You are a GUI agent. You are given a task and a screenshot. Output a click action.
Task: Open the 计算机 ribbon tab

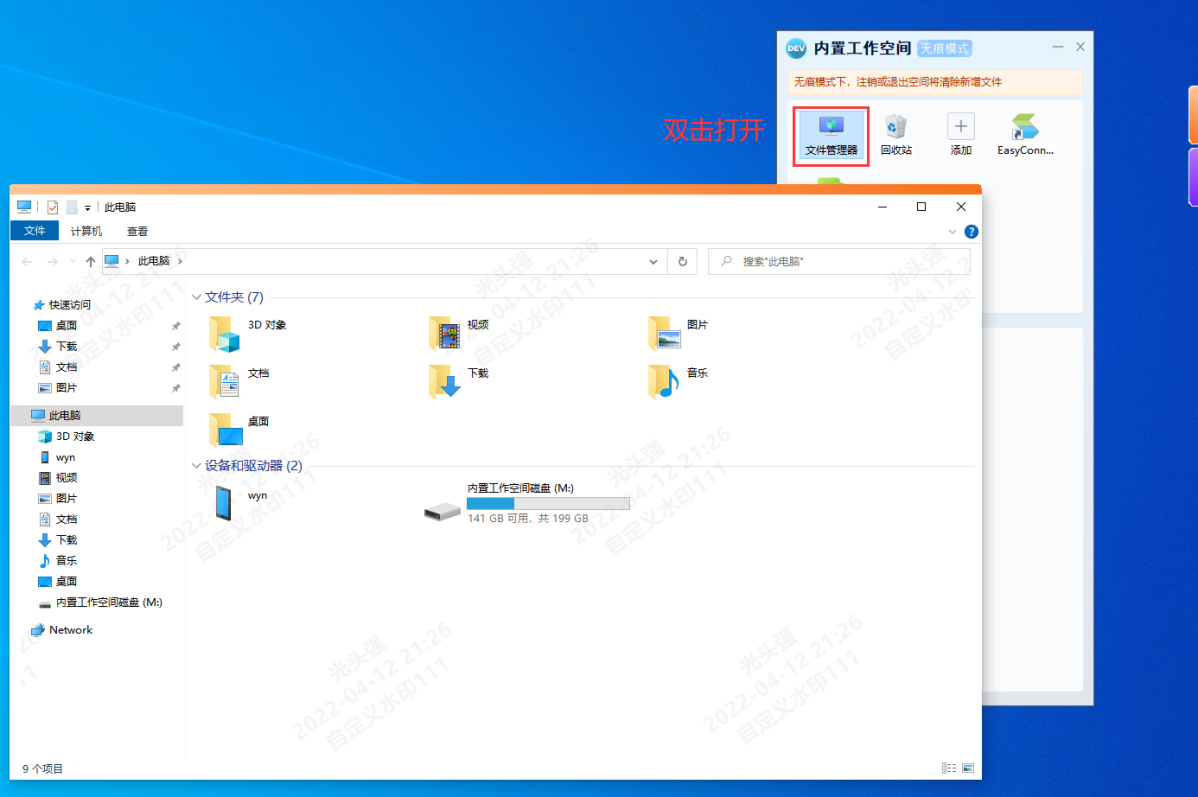coord(86,231)
